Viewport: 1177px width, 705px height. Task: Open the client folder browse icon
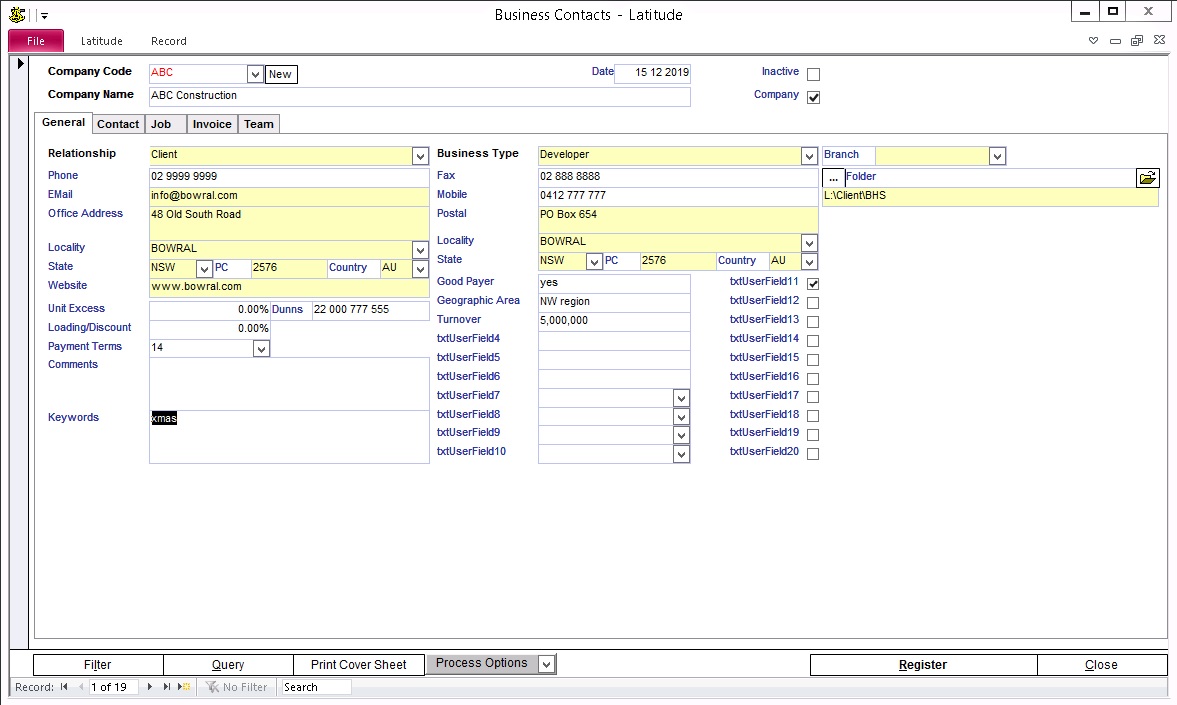point(1147,177)
